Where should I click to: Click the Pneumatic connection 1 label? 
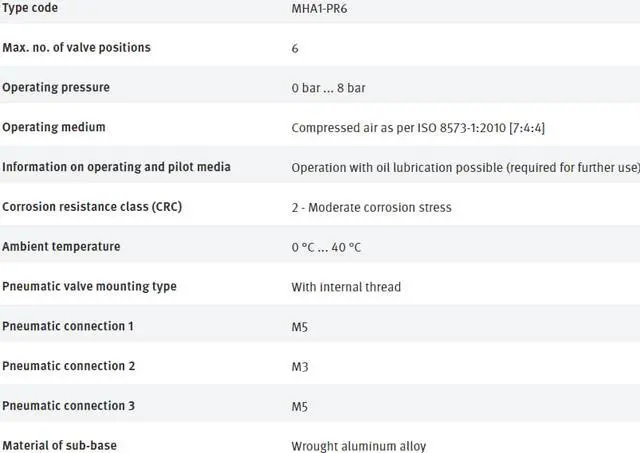click(x=68, y=327)
